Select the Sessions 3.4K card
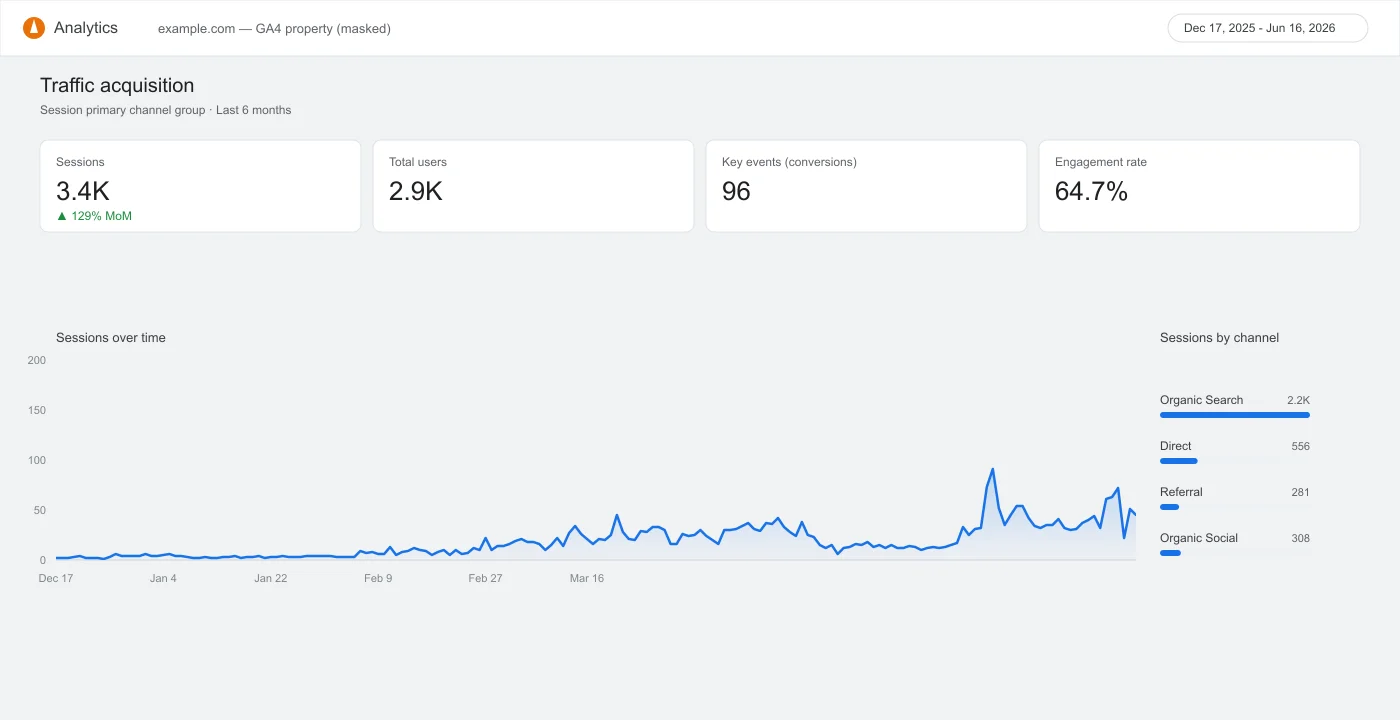The height and width of the screenshot is (720, 1400). pyautogui.click(x=200, y=186)
